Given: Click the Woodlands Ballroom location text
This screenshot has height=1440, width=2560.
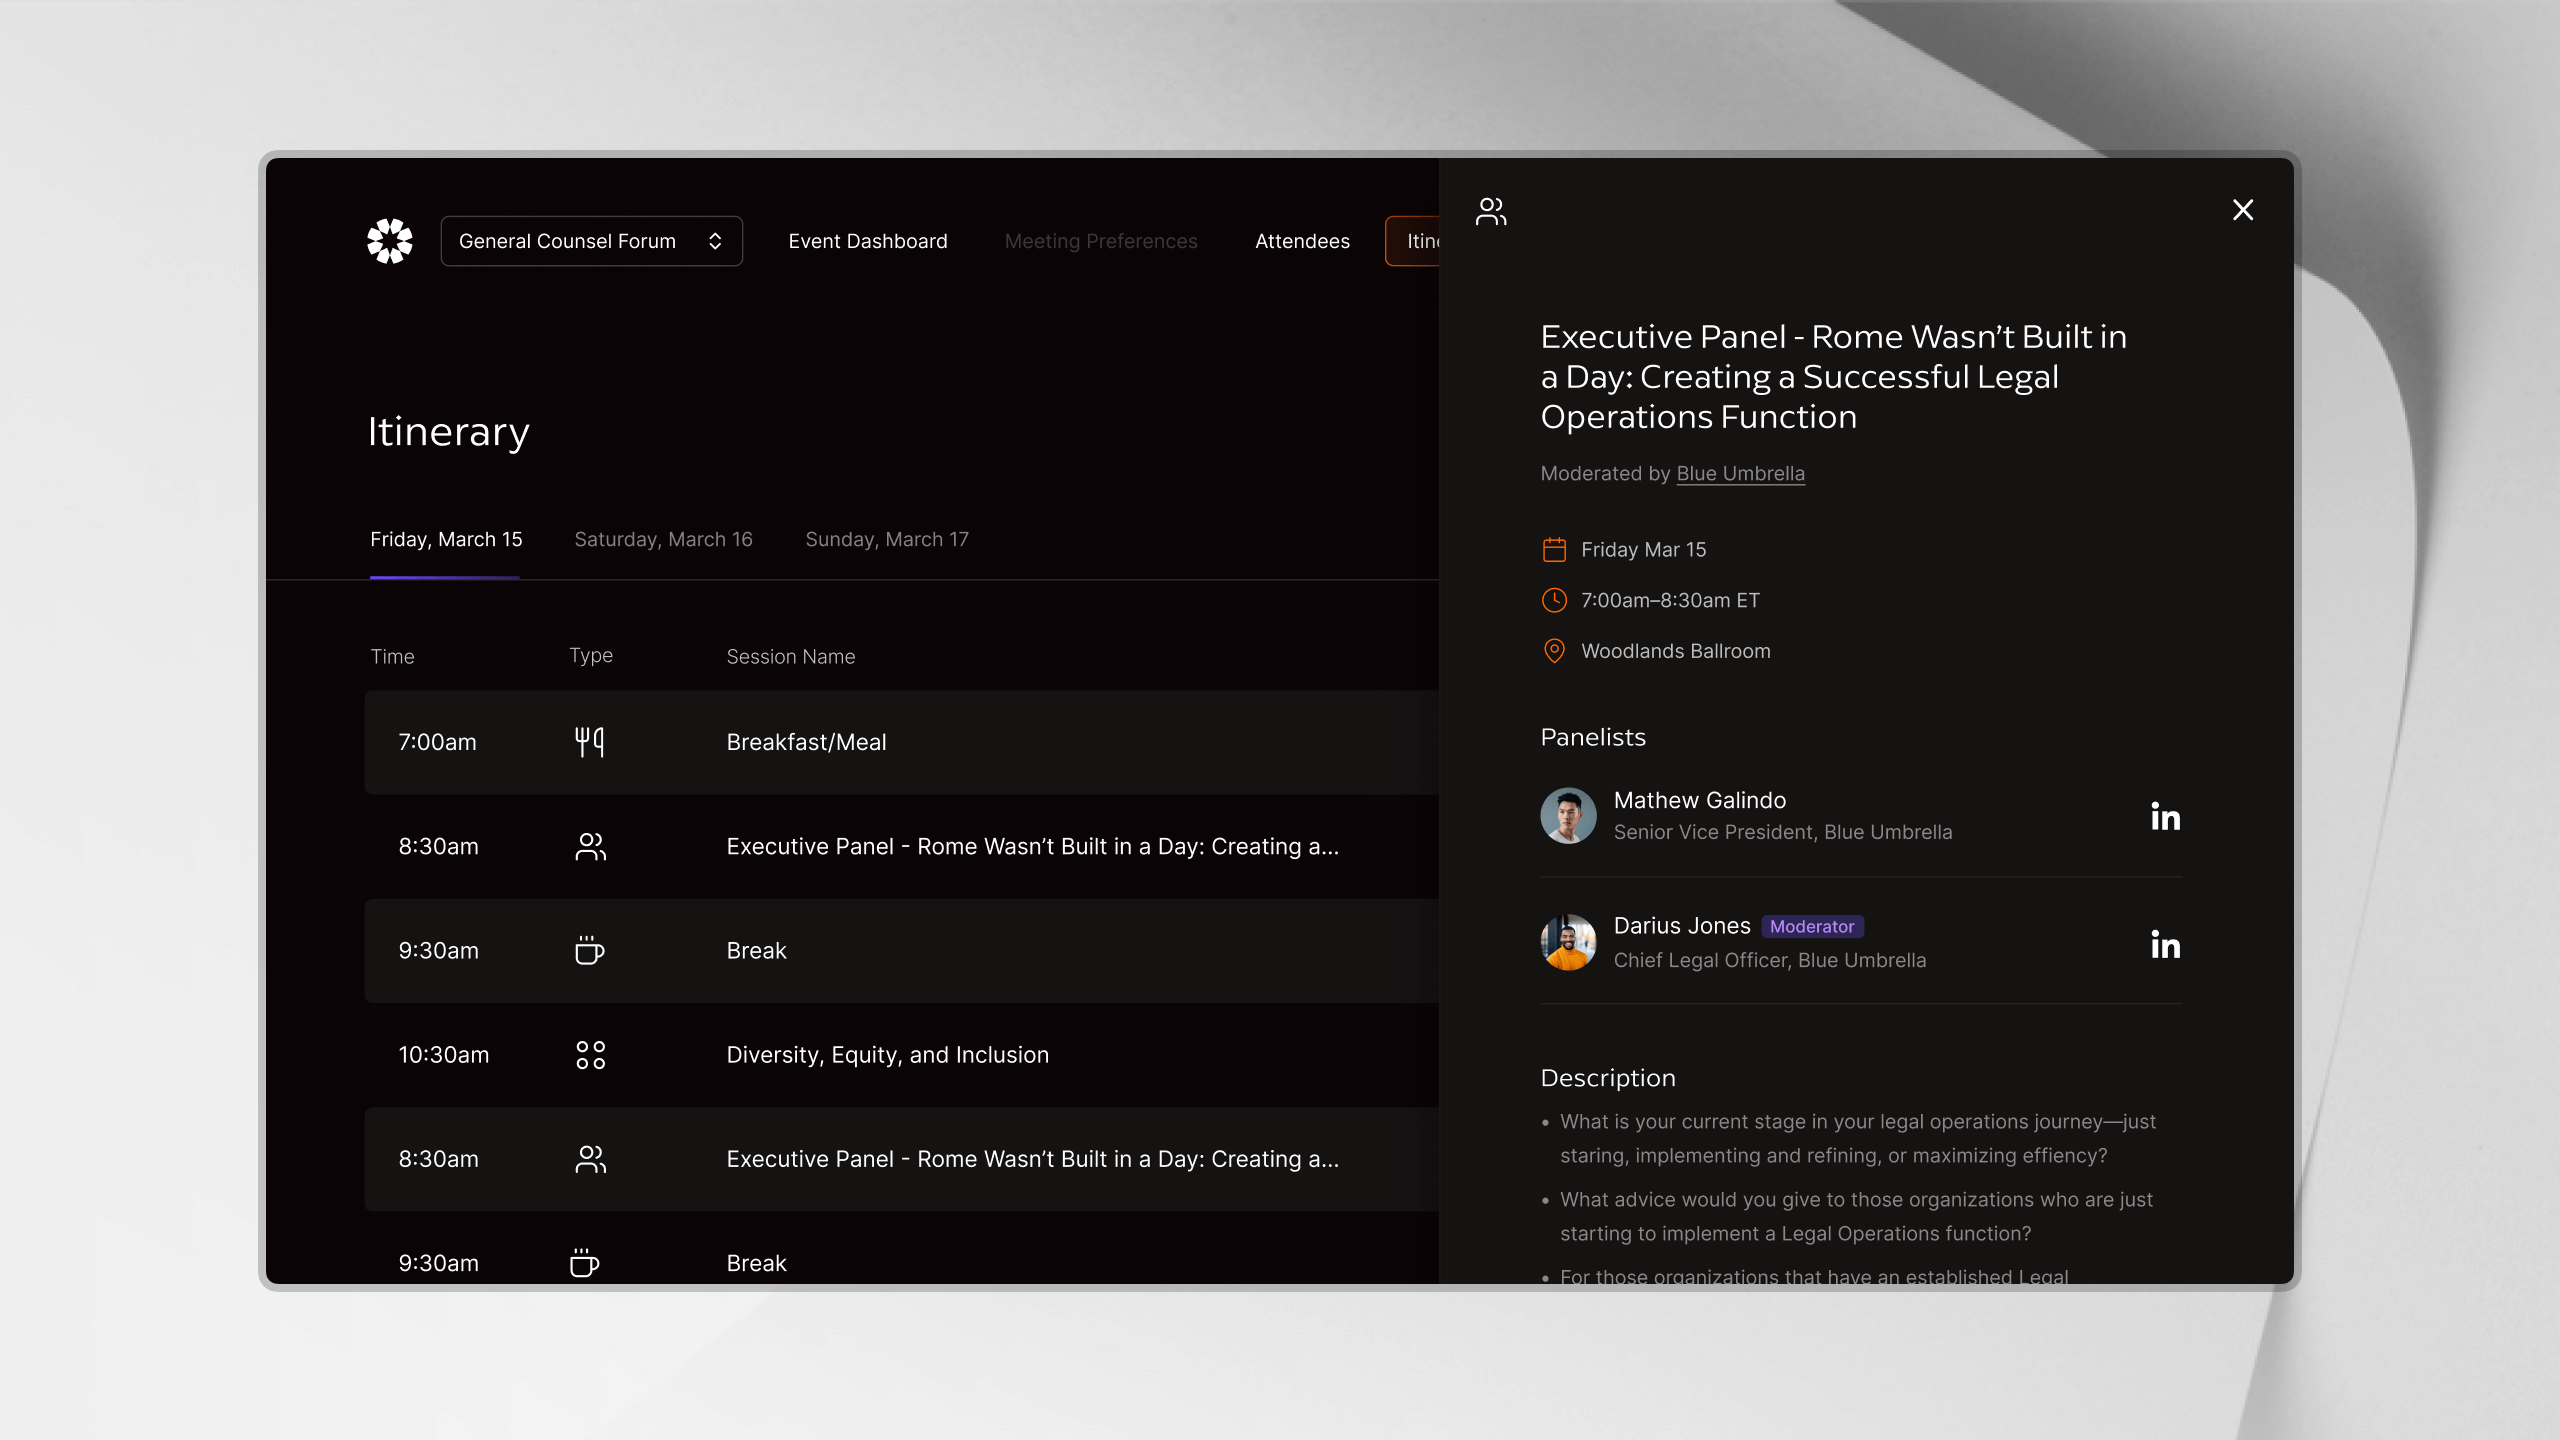Looking at the screenshot, I should [1676, 651].
